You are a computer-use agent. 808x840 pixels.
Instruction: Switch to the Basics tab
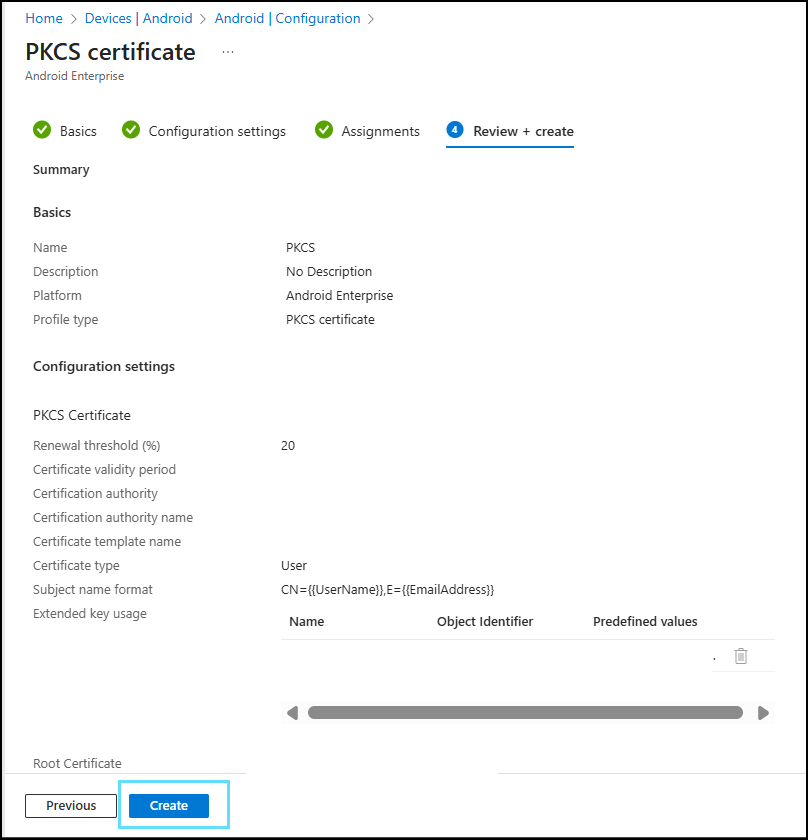78,131
